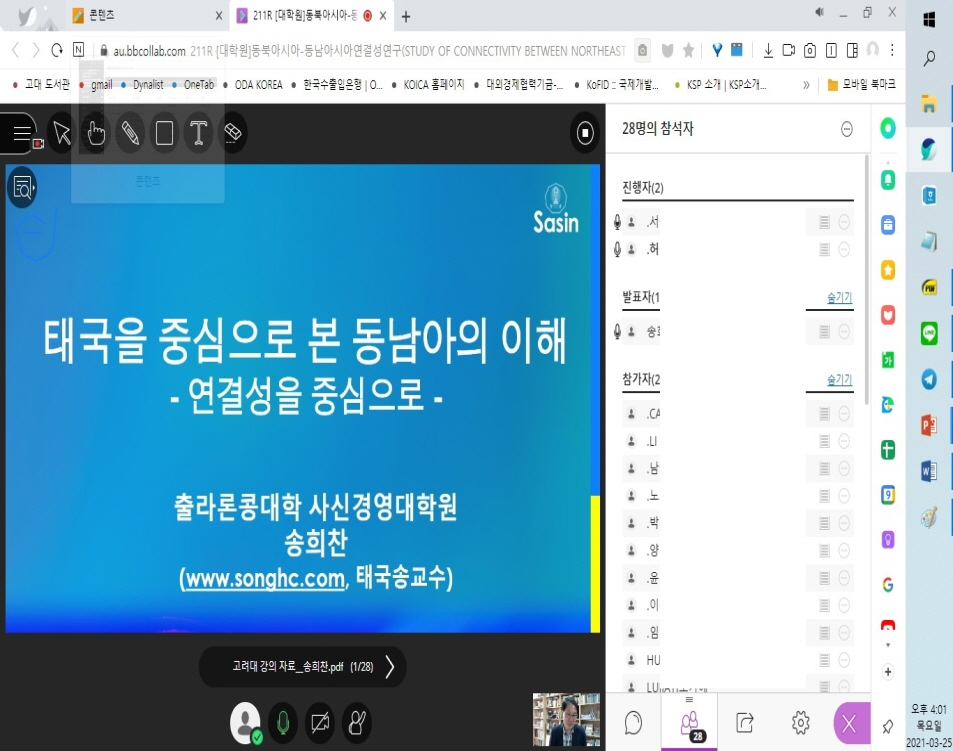Choose the pencil drawing tool

pyautogui.click(x=130, y=133)
